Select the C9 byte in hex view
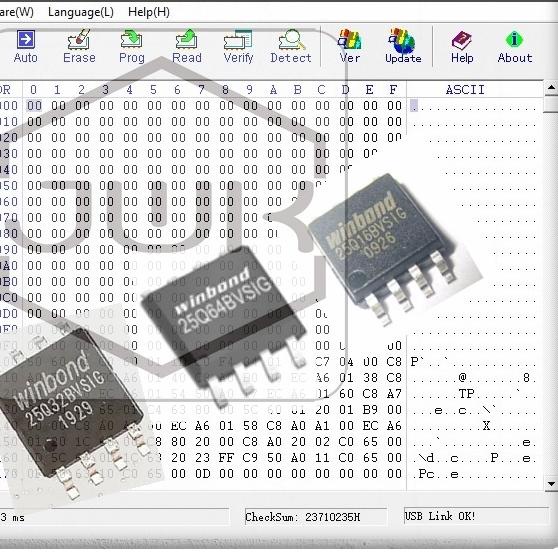 [x=250, y=458]
